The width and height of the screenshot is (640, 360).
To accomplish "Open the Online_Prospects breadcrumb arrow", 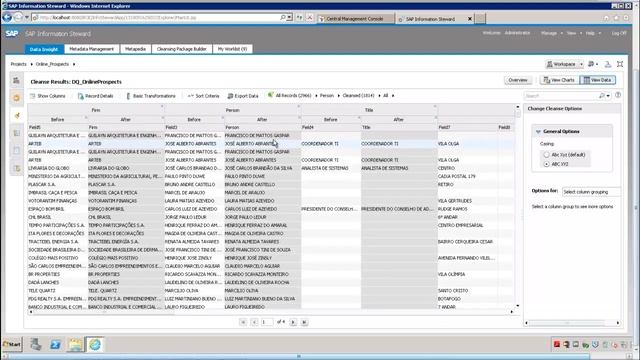I will point(74,64).
